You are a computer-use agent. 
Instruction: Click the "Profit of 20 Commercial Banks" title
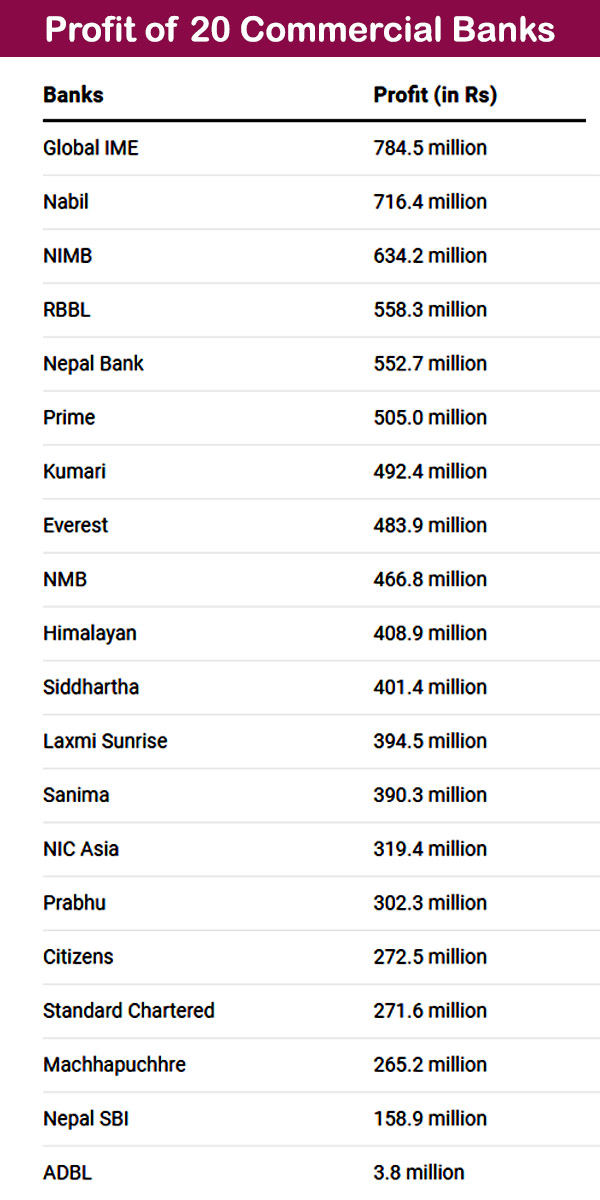[300, 29]
